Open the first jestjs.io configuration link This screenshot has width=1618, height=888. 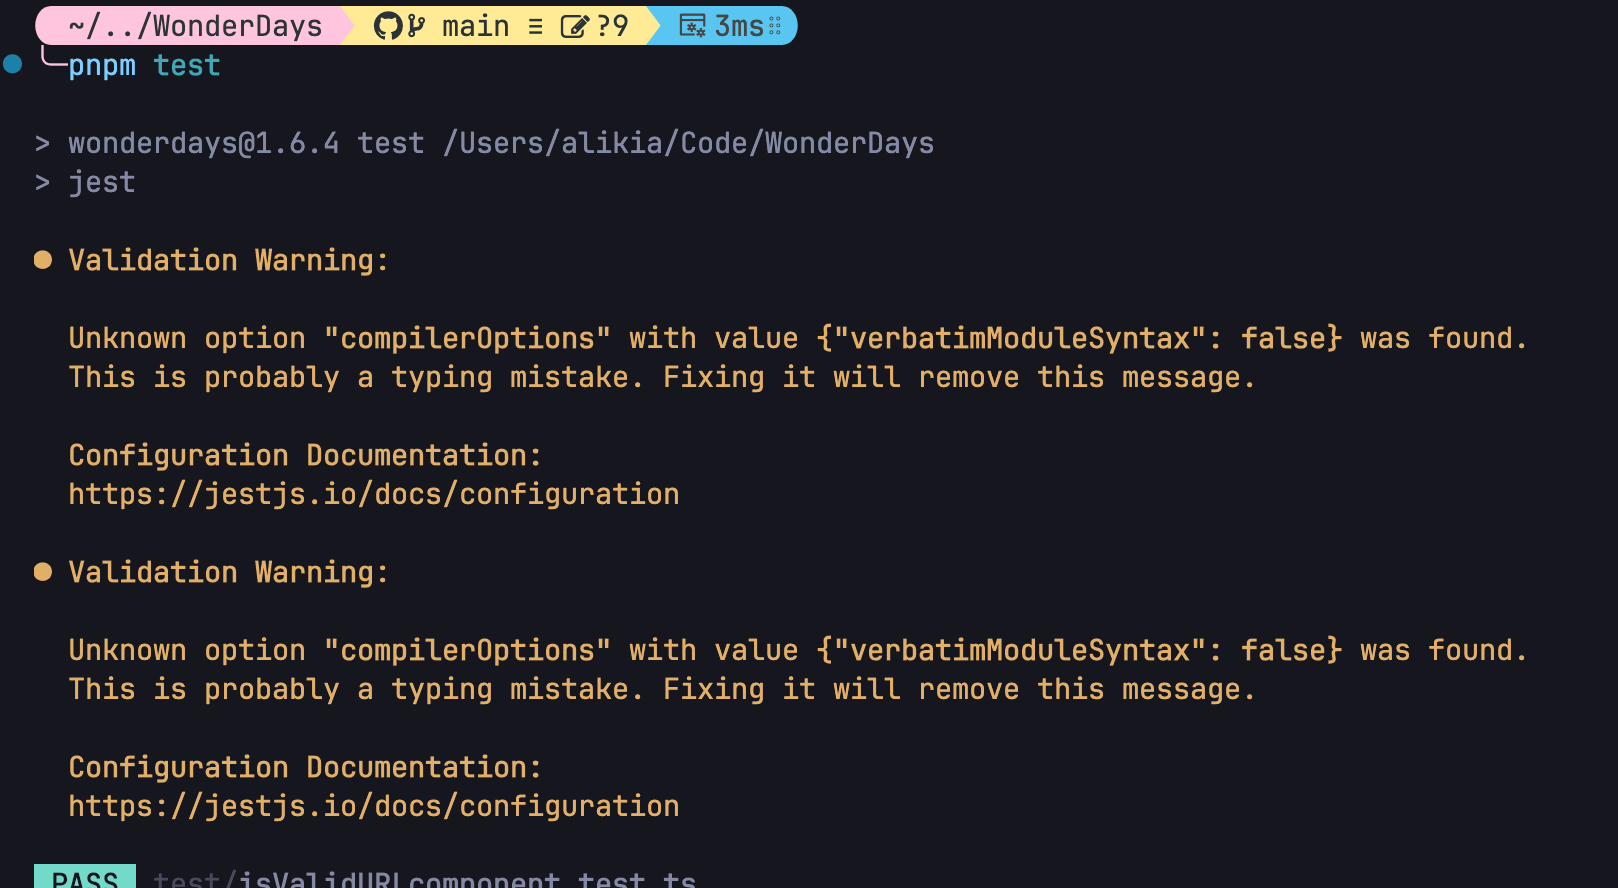coord(373,494)
